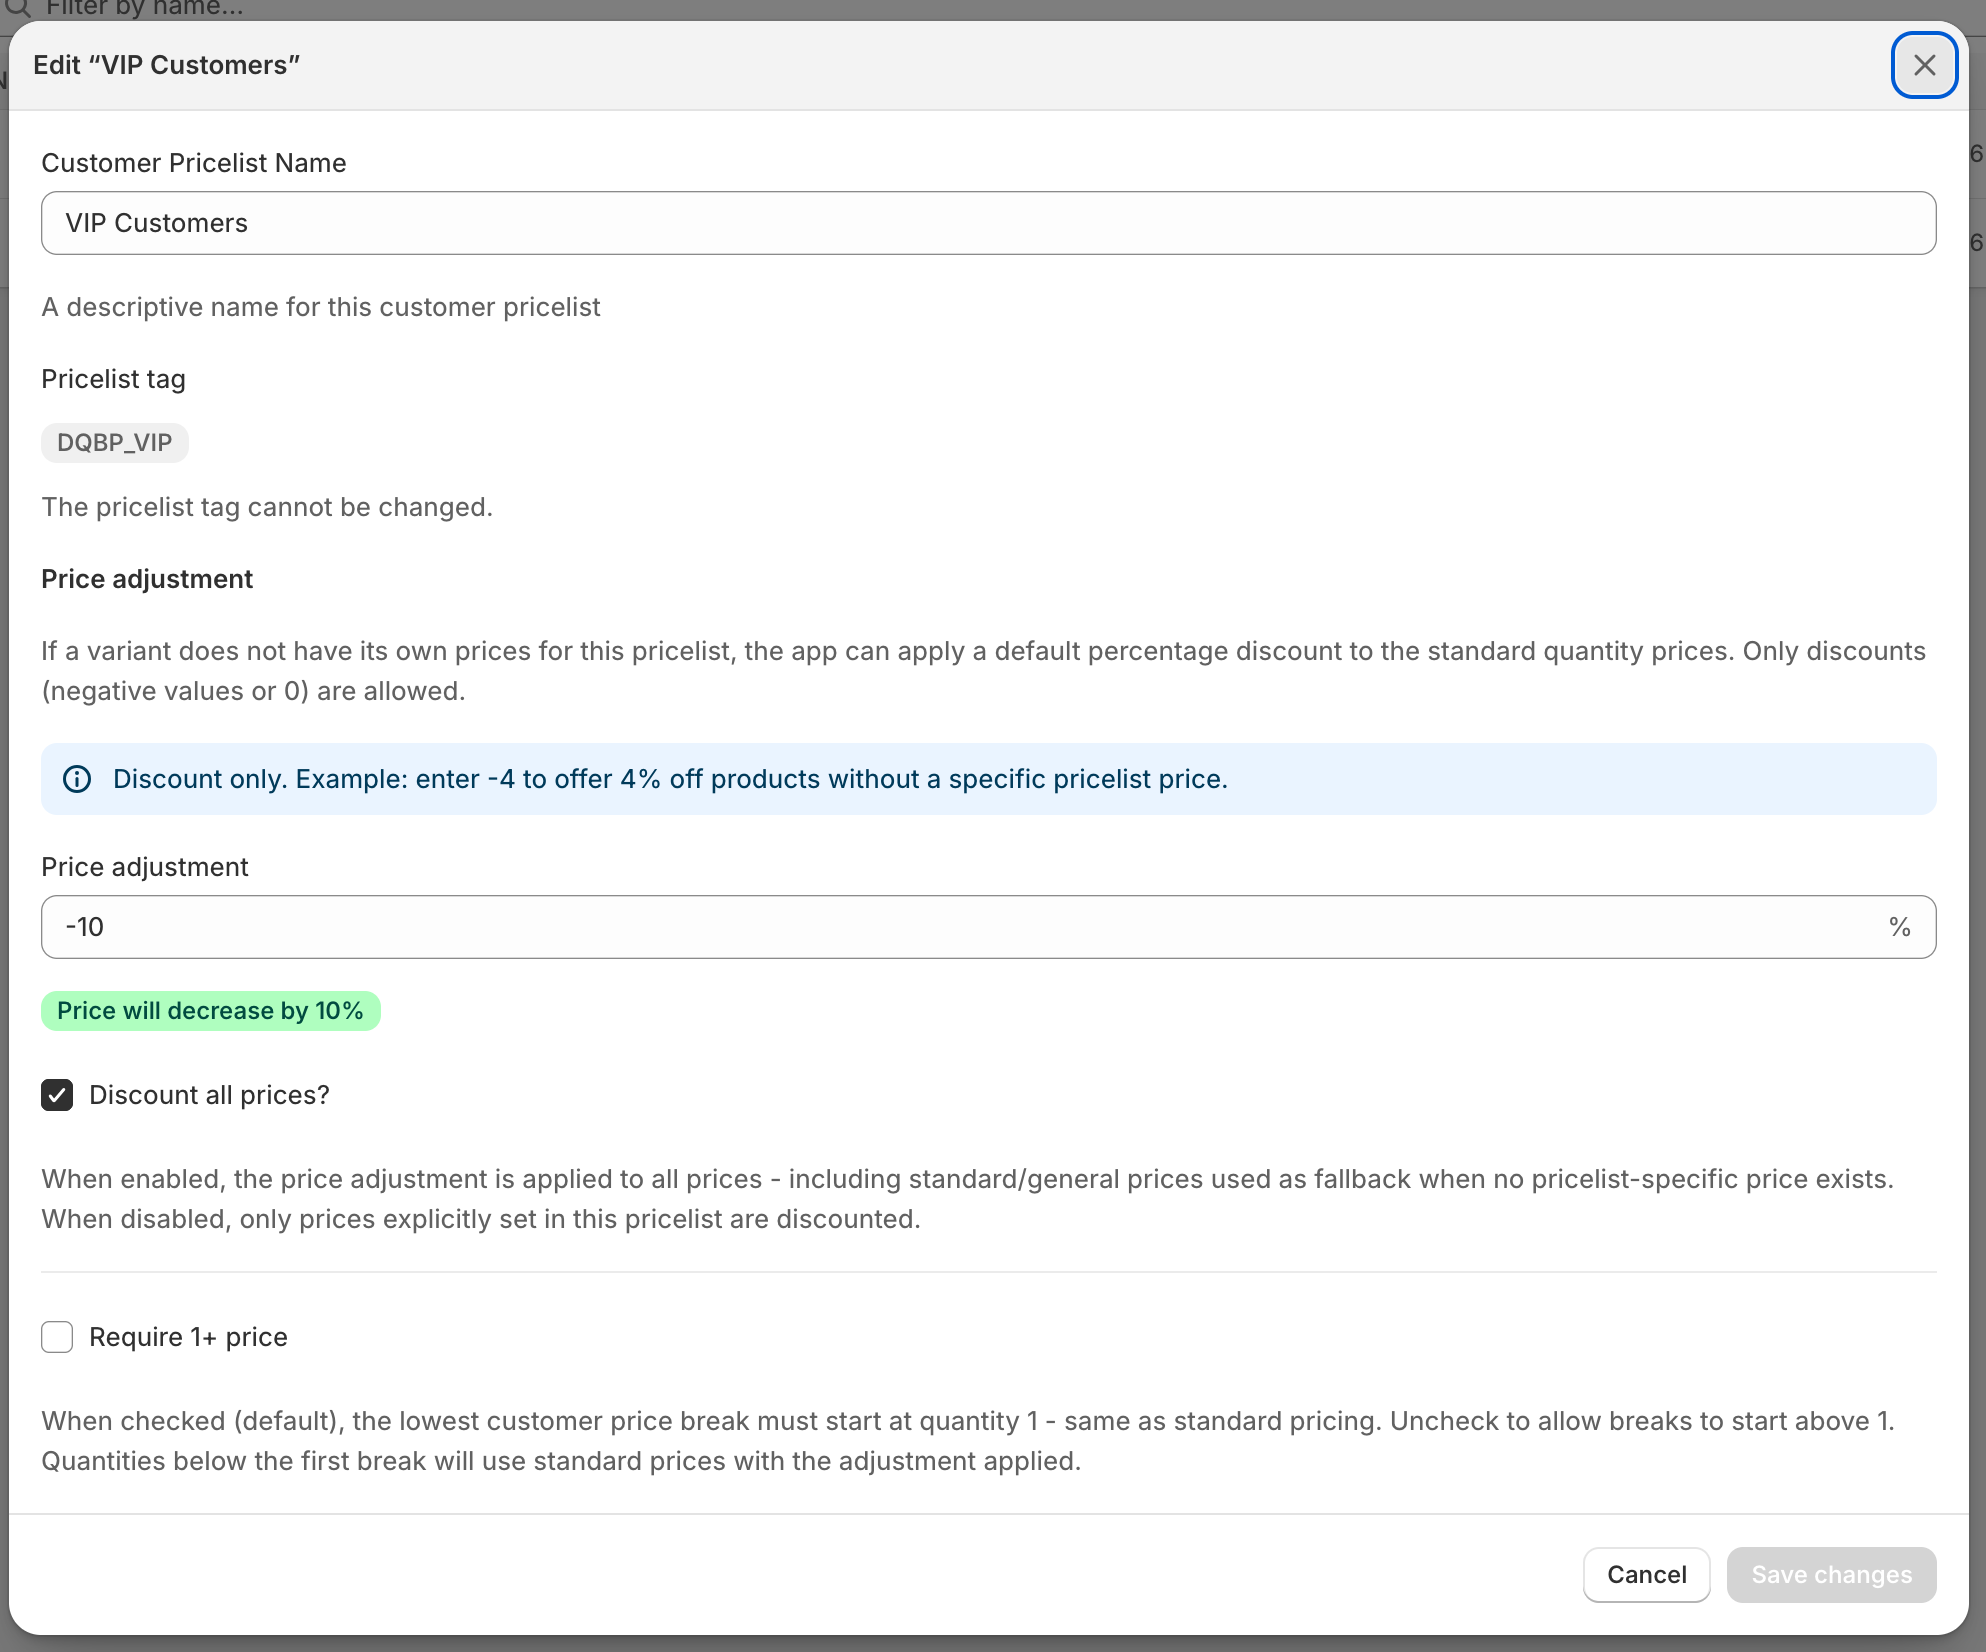Click the Price adjustment bold heading
This screenshot has width=1986, height=1652.
[x=147, y=579]
